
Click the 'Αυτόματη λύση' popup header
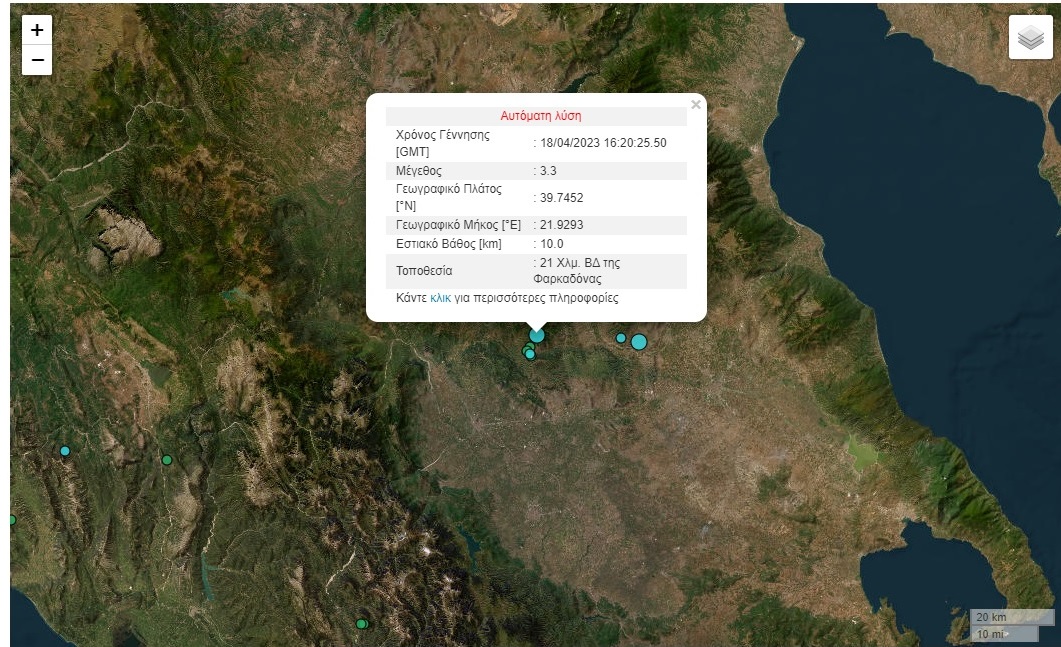coord(540,116)
